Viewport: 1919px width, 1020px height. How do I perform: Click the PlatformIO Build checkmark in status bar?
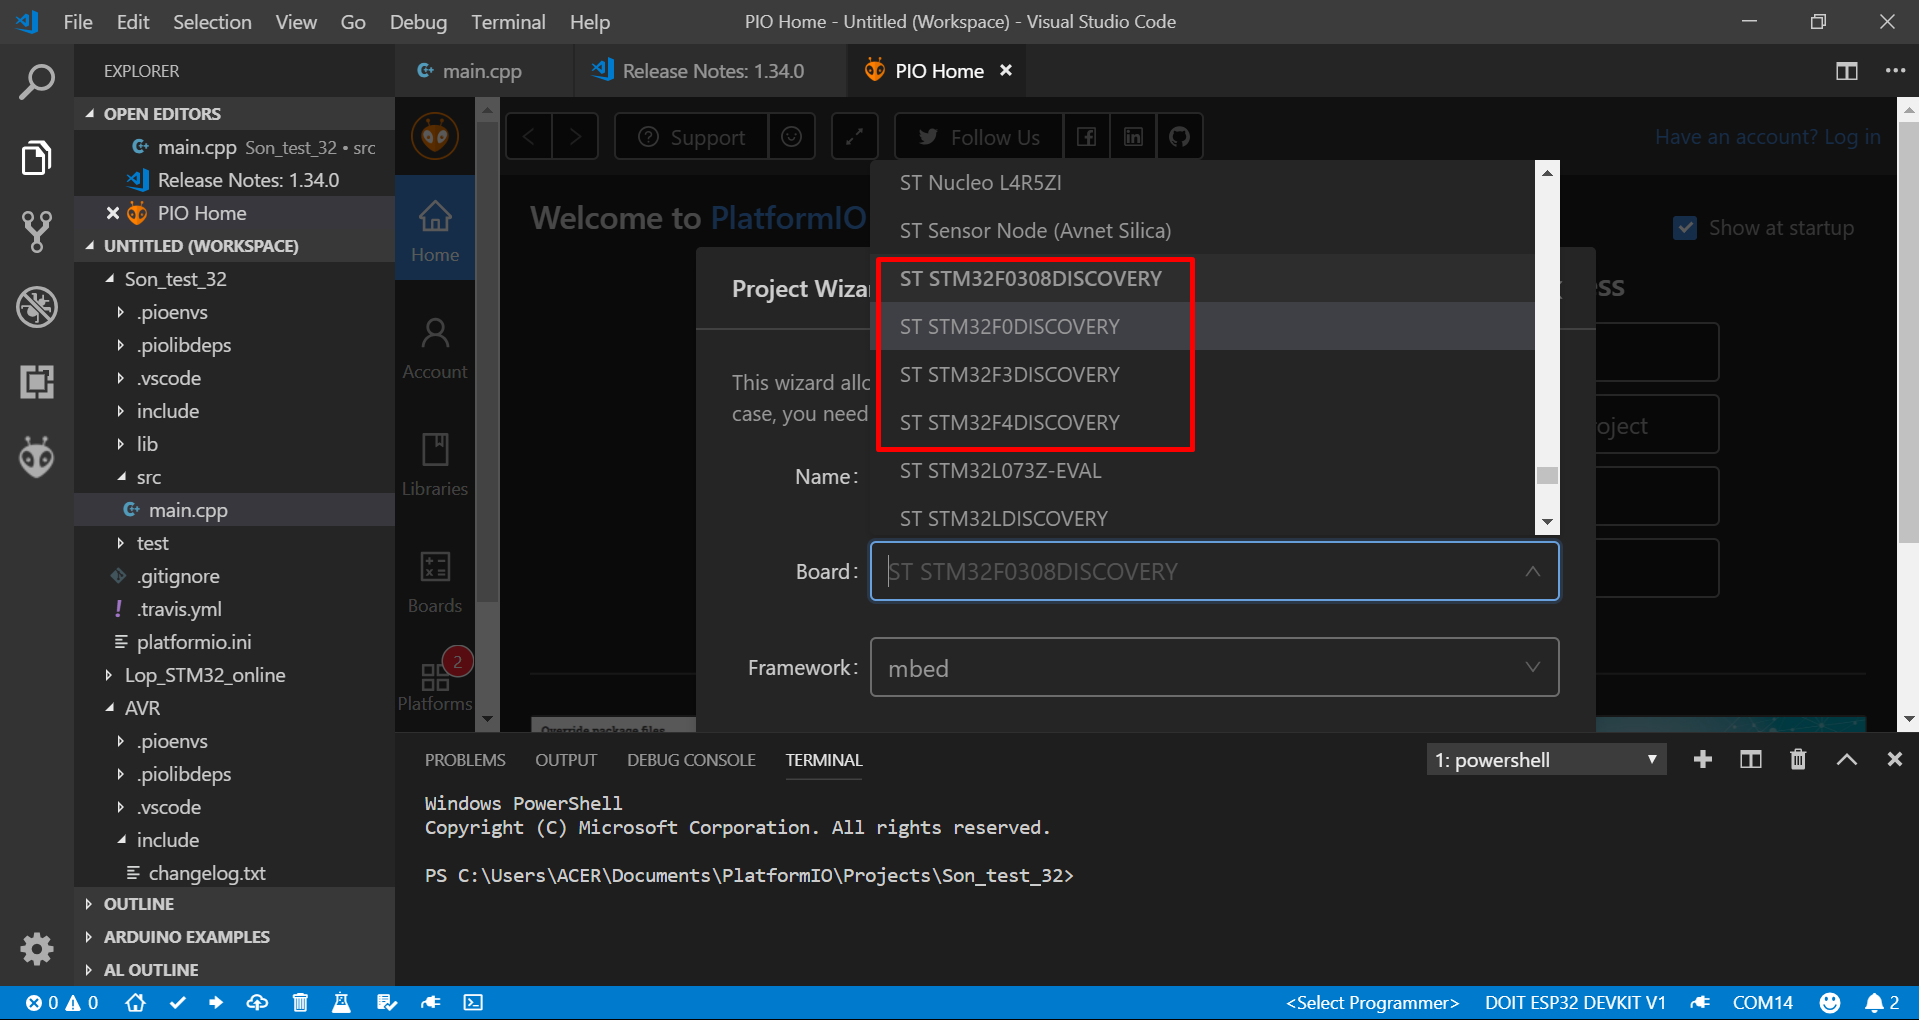pos(177,1002)
